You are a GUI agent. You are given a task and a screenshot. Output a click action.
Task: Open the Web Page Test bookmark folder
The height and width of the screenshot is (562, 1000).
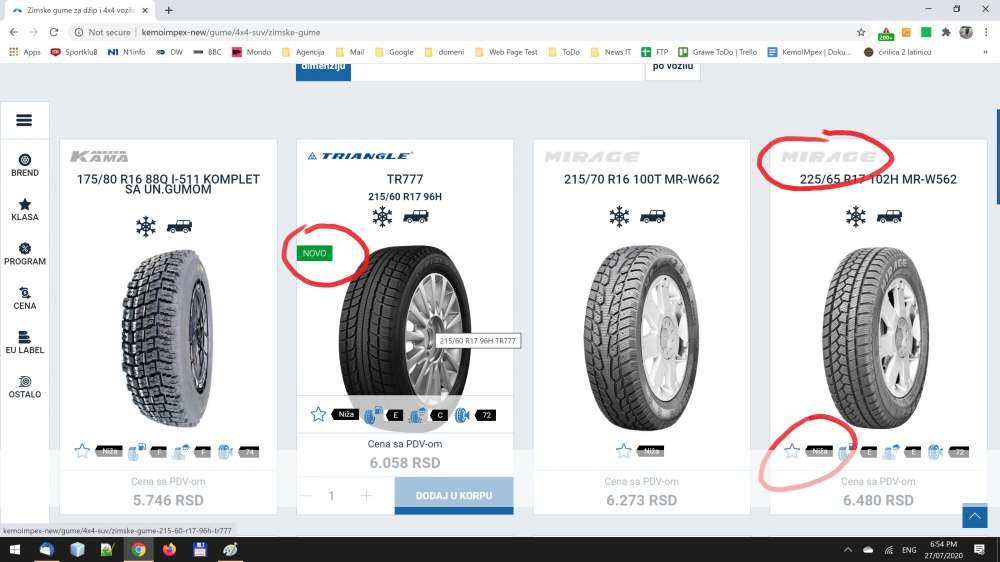(x=506, y=52)
